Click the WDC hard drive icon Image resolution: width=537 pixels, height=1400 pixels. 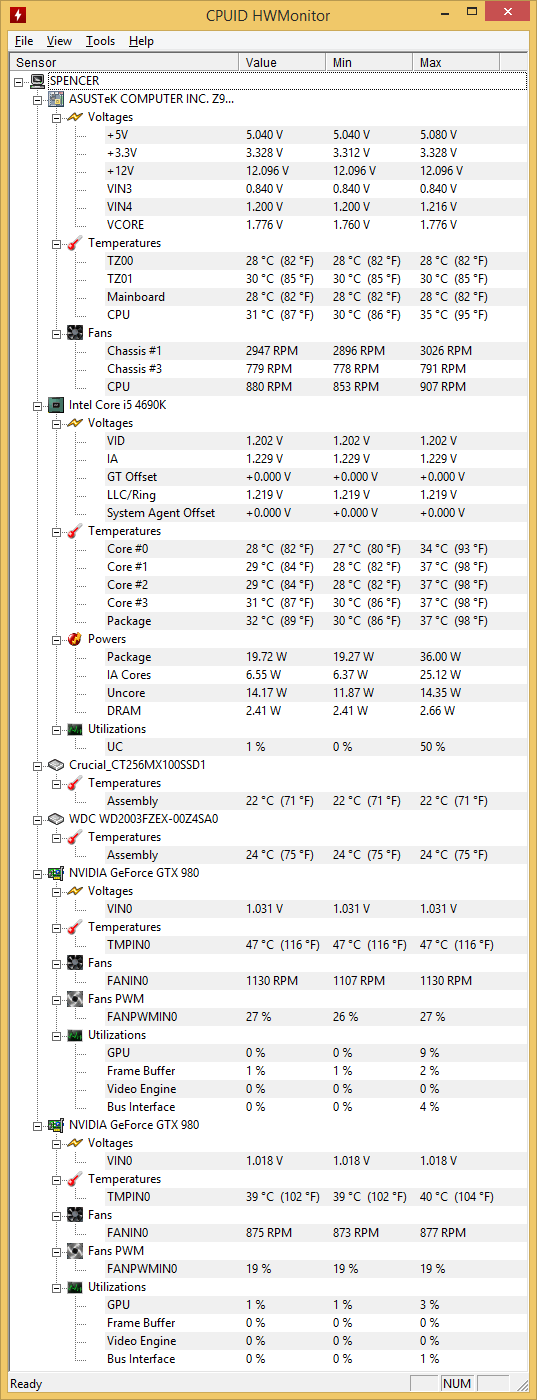pyautogui.click(x=57, y=819)
